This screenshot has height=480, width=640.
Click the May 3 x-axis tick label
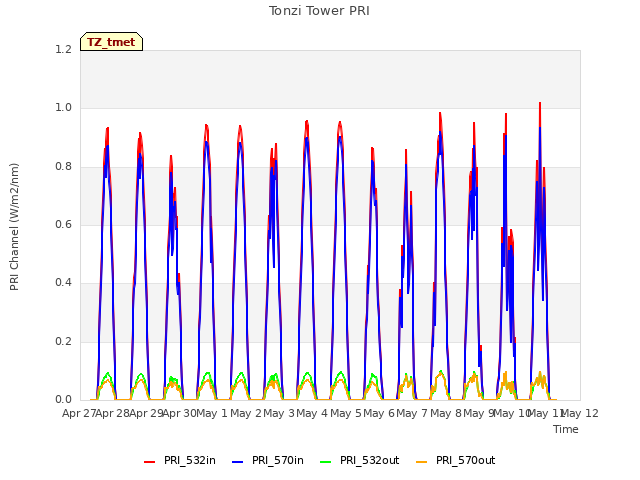click(x=279, y=413)
